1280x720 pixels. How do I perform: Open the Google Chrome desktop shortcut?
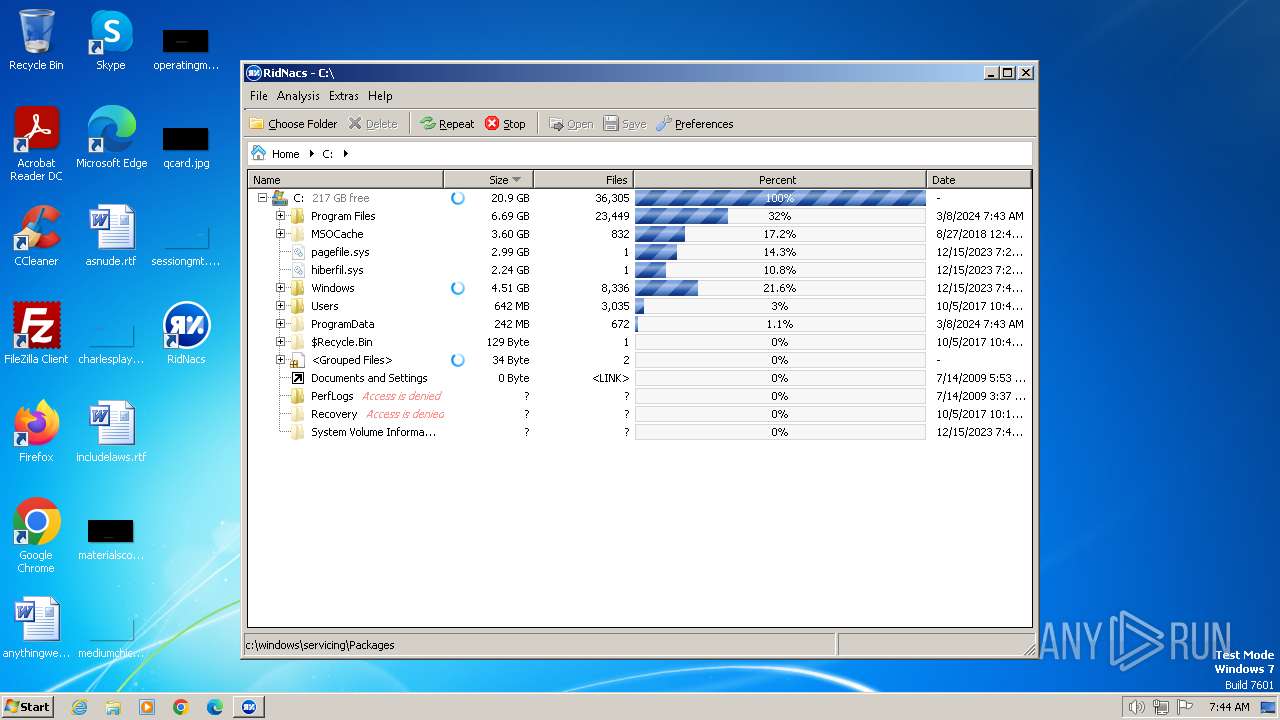(36, 536)
